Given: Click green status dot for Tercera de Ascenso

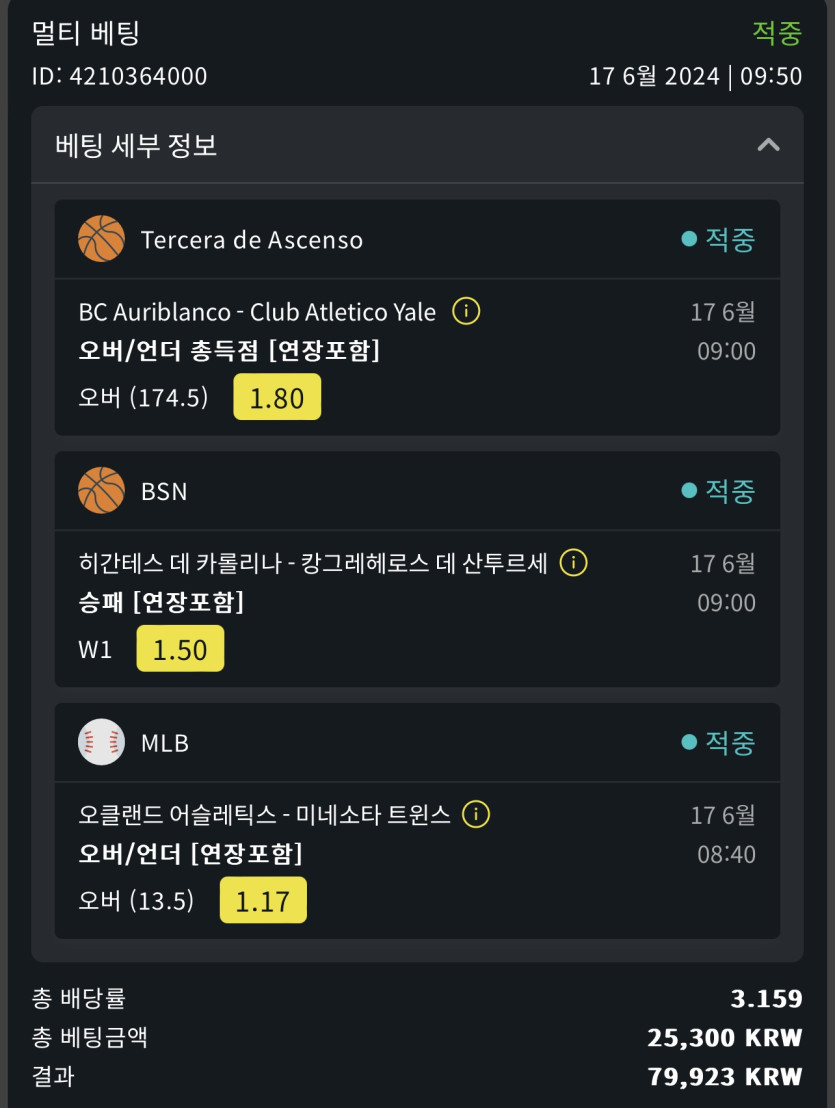Looking at the screenshot, I should (688, 239).
